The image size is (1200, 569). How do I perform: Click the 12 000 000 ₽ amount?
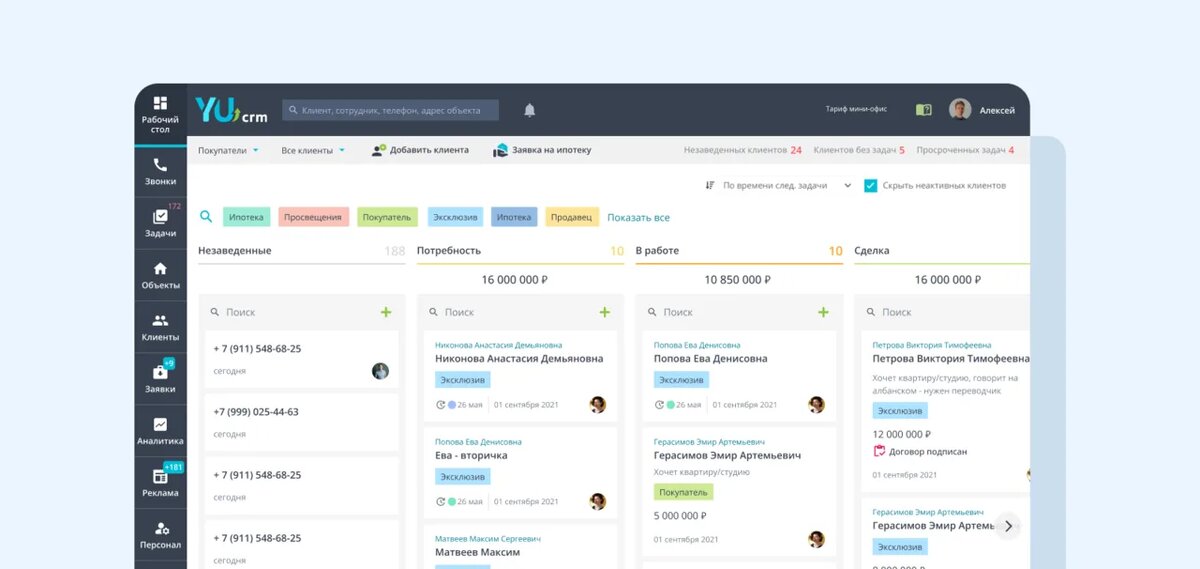tap(902, 434)
